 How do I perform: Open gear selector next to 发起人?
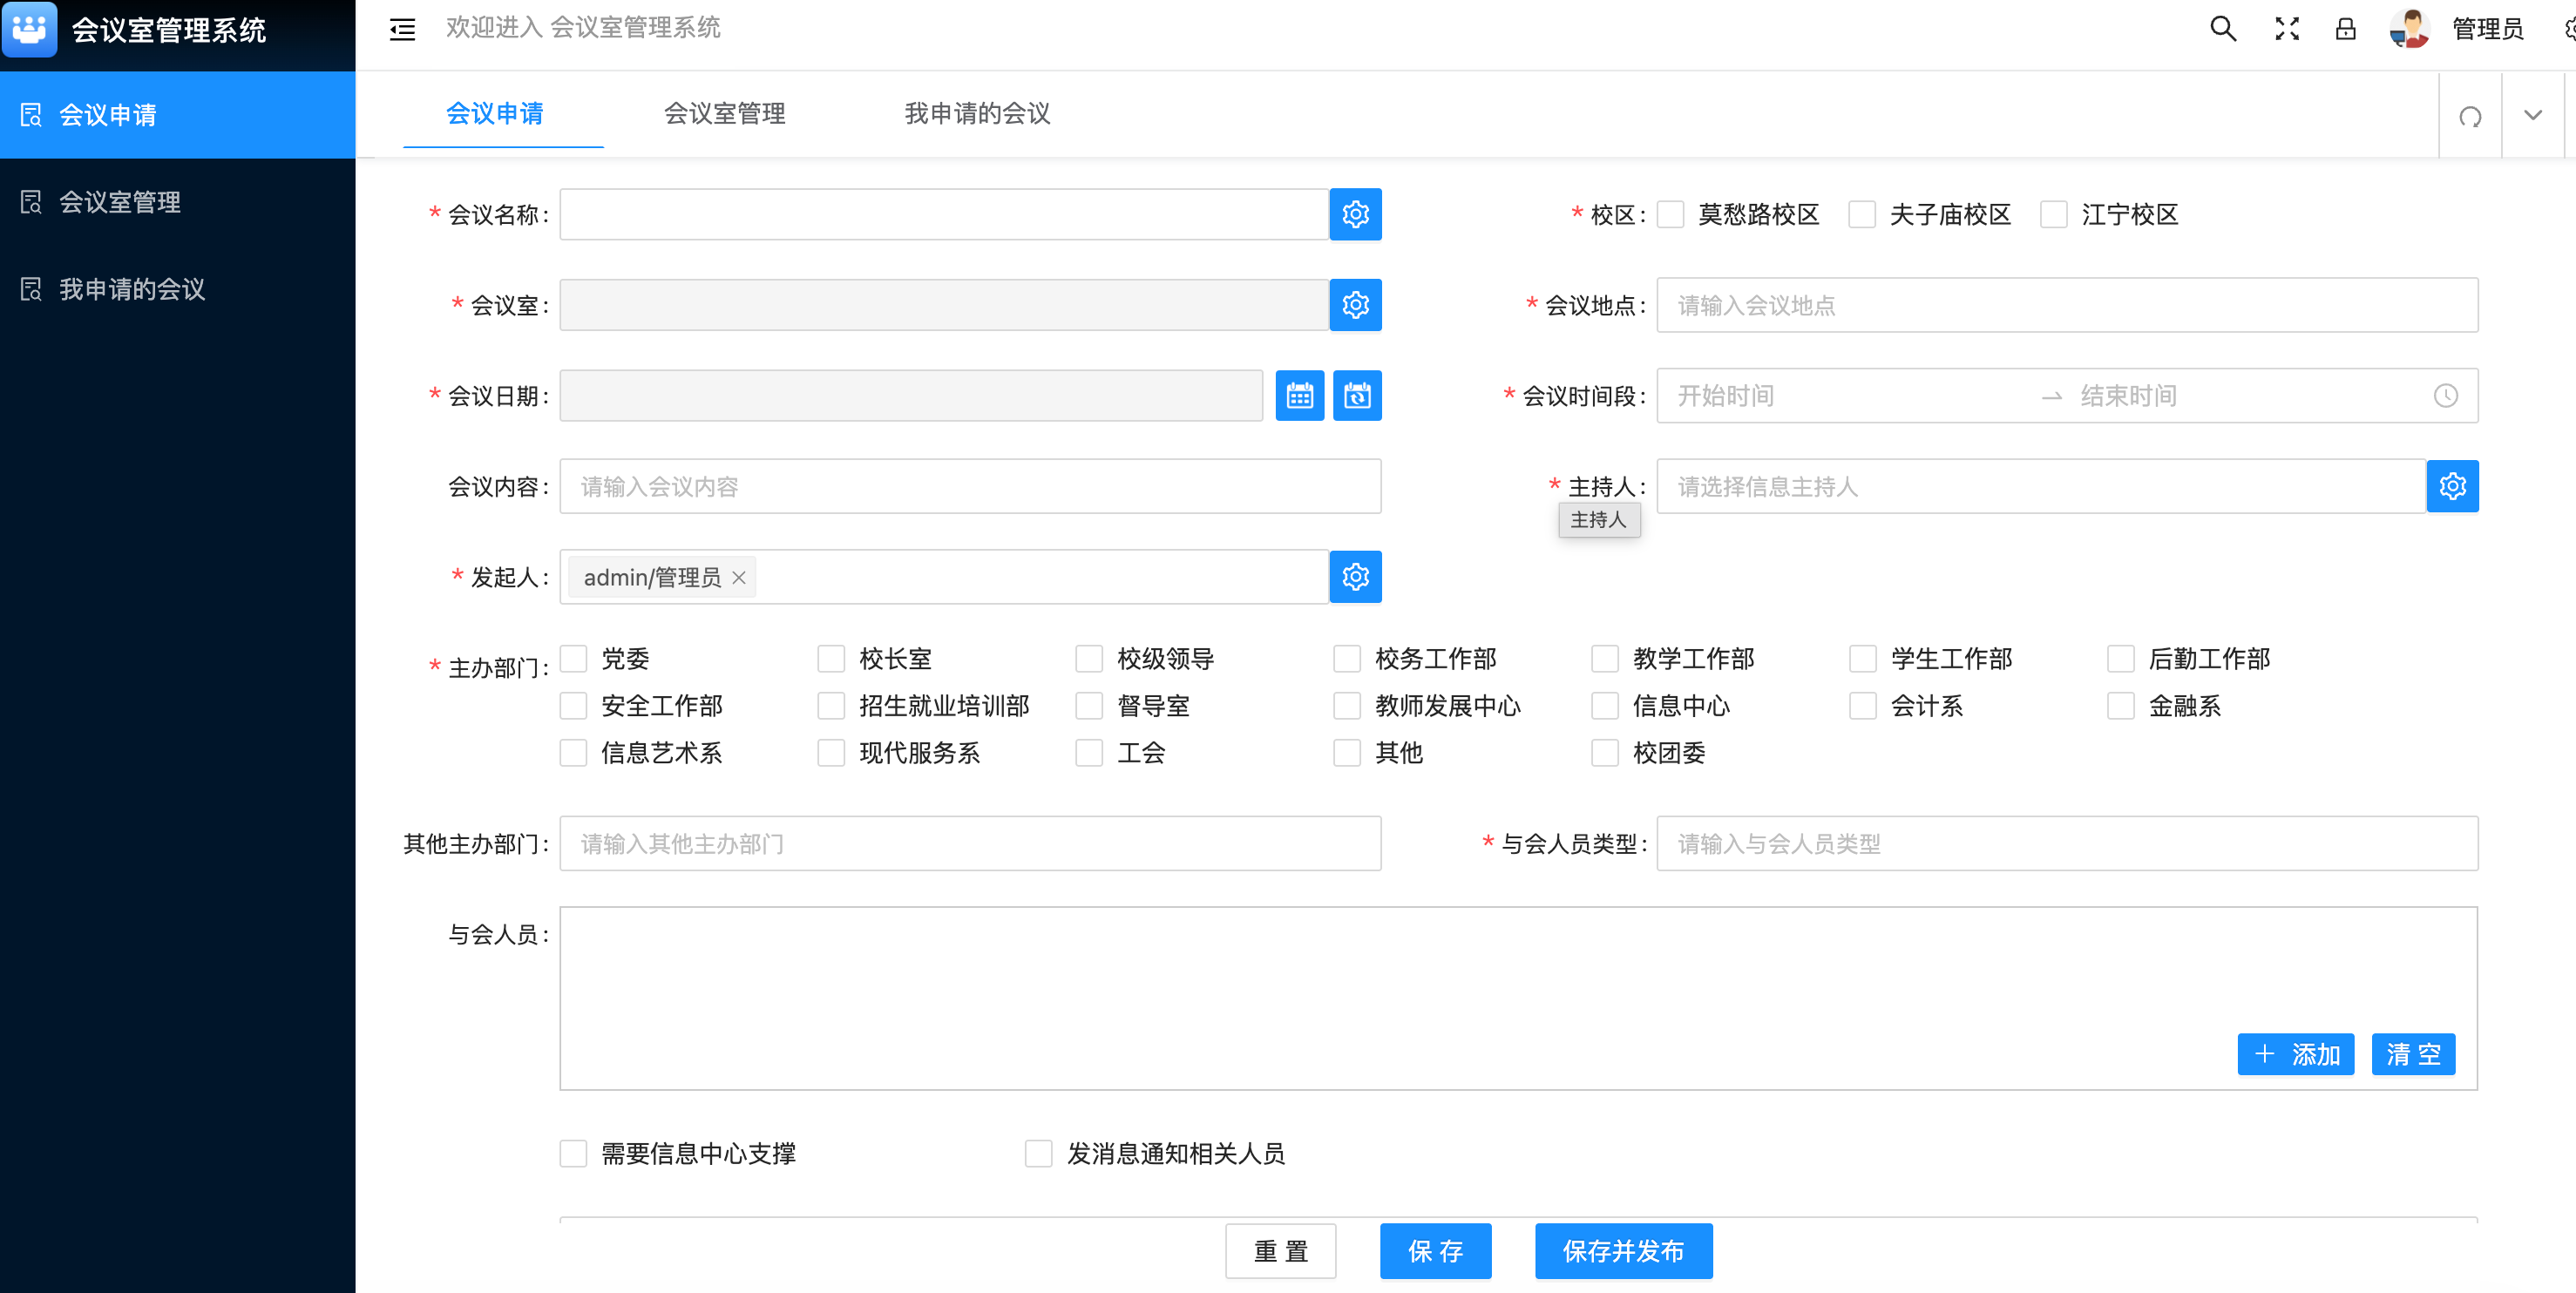tap(1355, 577)
